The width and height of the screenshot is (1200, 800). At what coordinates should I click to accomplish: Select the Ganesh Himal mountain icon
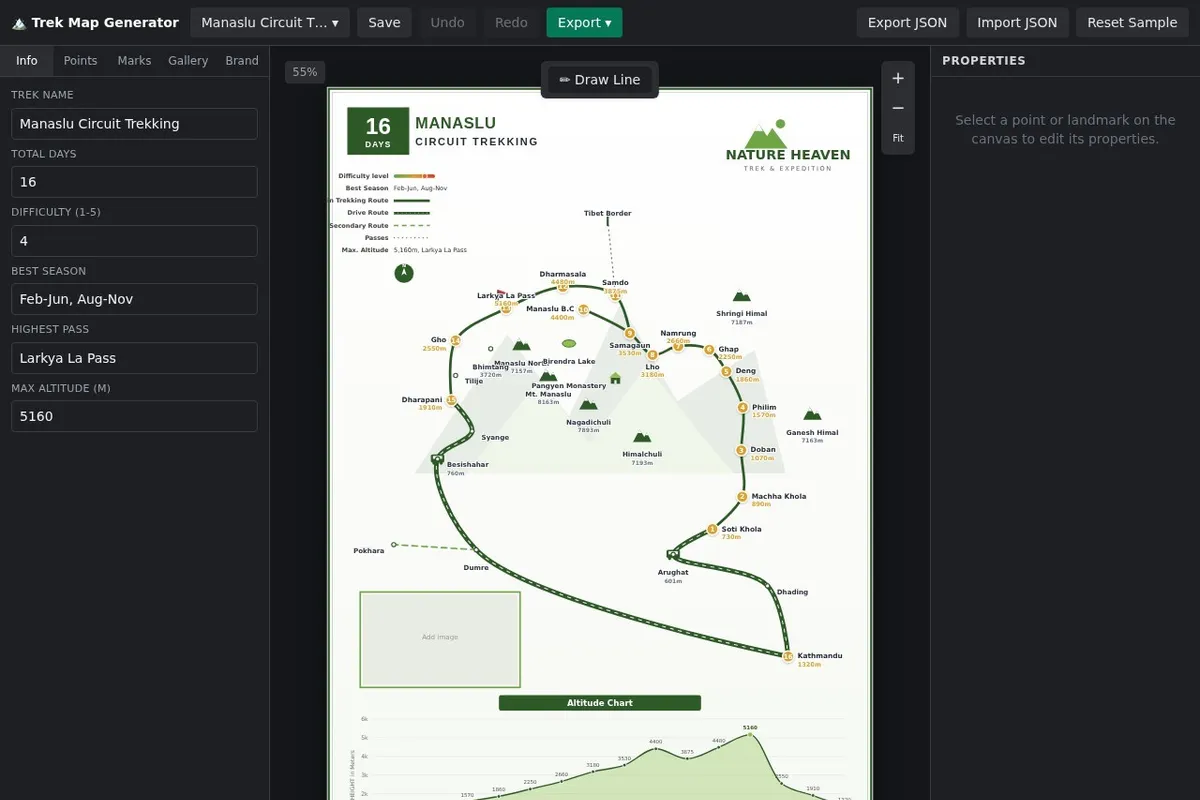tap(812, 414)
